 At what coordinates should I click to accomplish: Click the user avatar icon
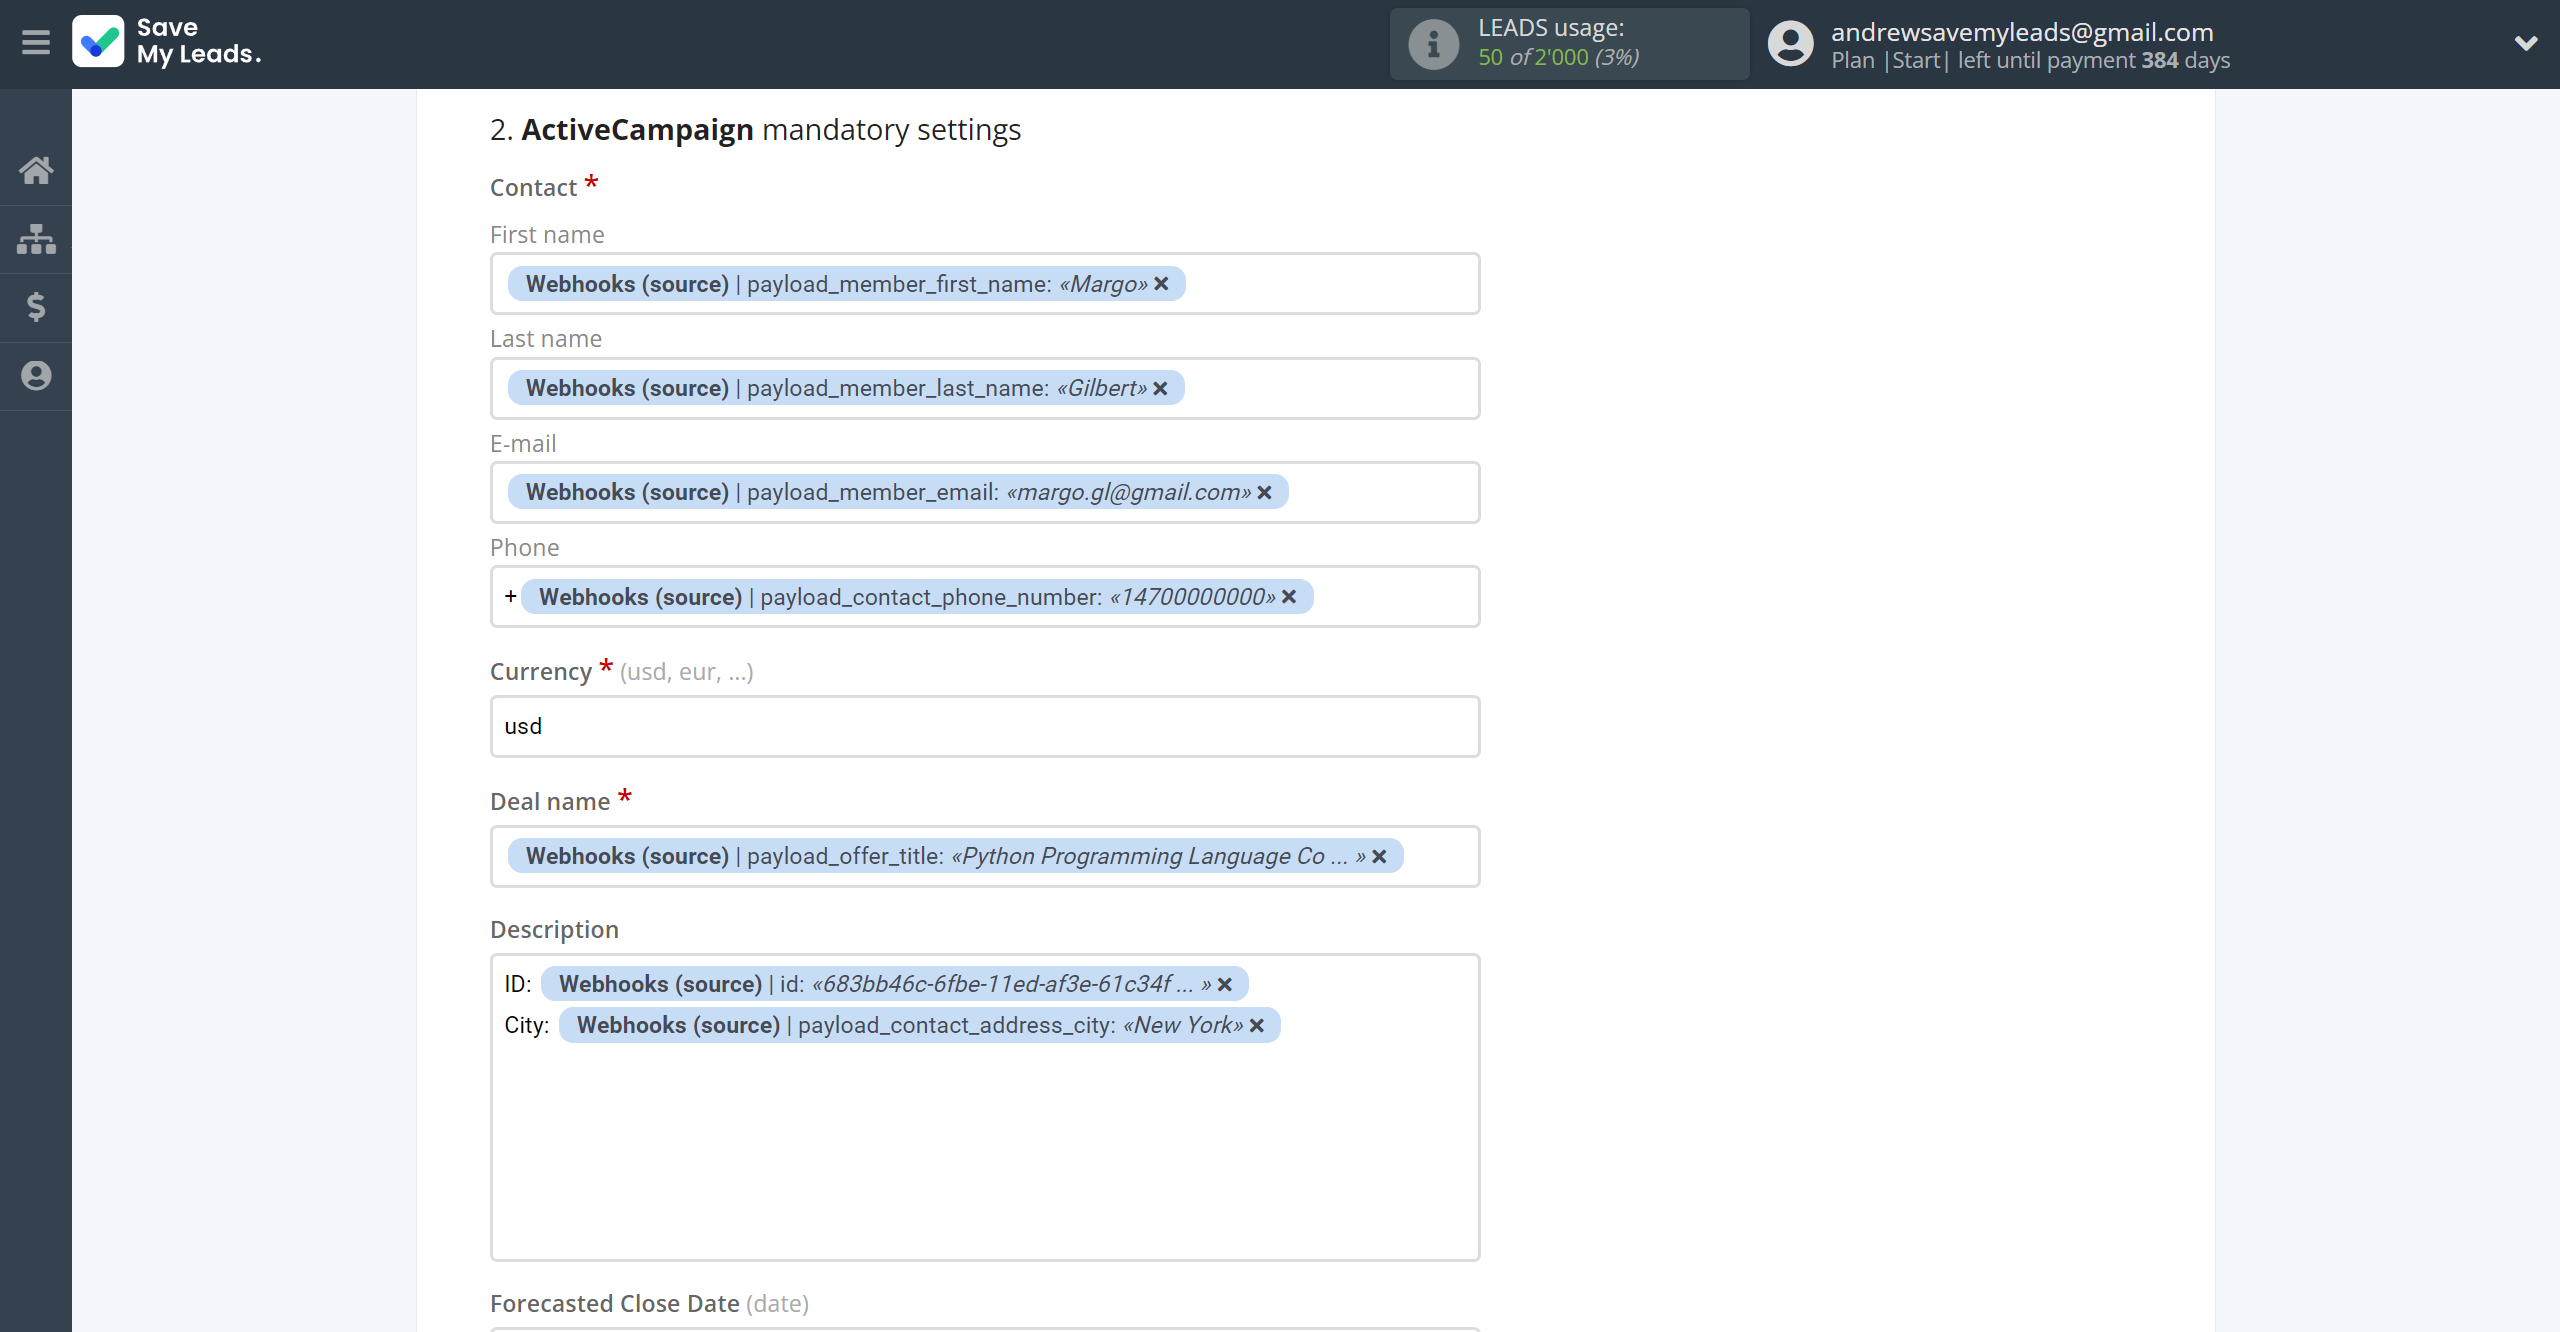(1790, 44)
